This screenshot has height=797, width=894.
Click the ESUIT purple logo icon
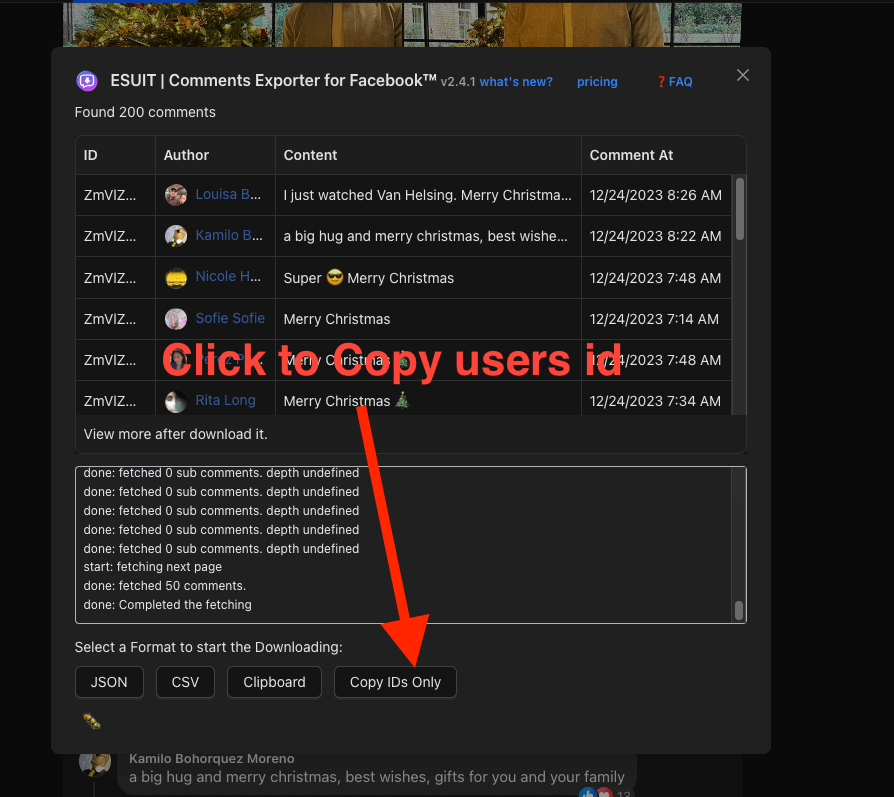pos(87,81)
